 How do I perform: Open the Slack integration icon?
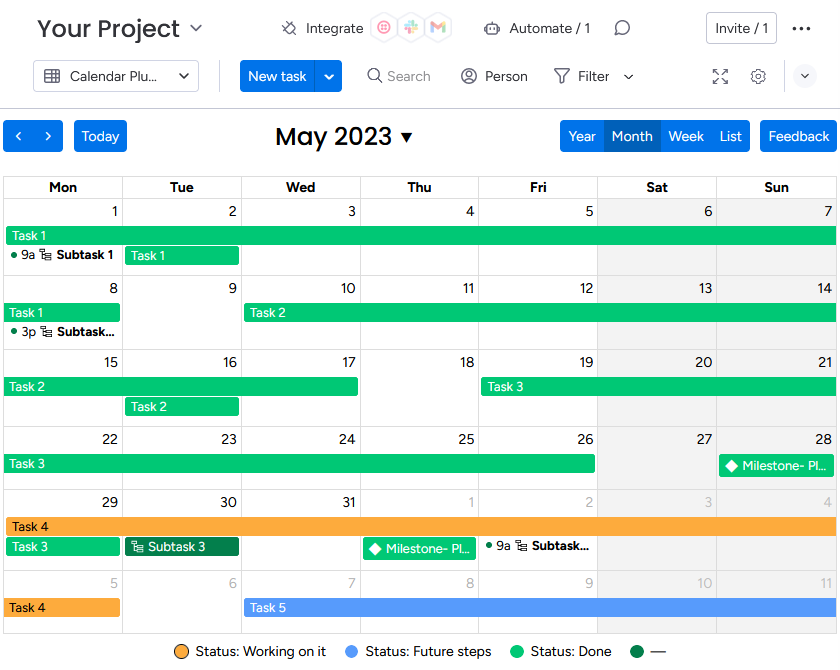click(x=411, y=28)
